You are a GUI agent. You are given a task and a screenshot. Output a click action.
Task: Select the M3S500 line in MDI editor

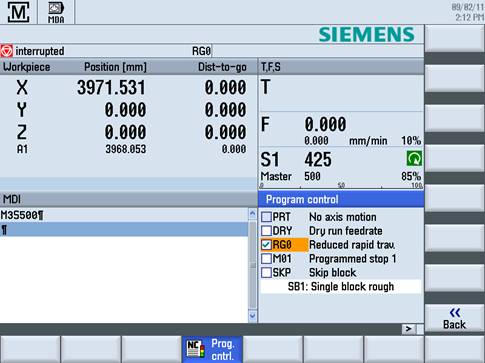[124, 215]
